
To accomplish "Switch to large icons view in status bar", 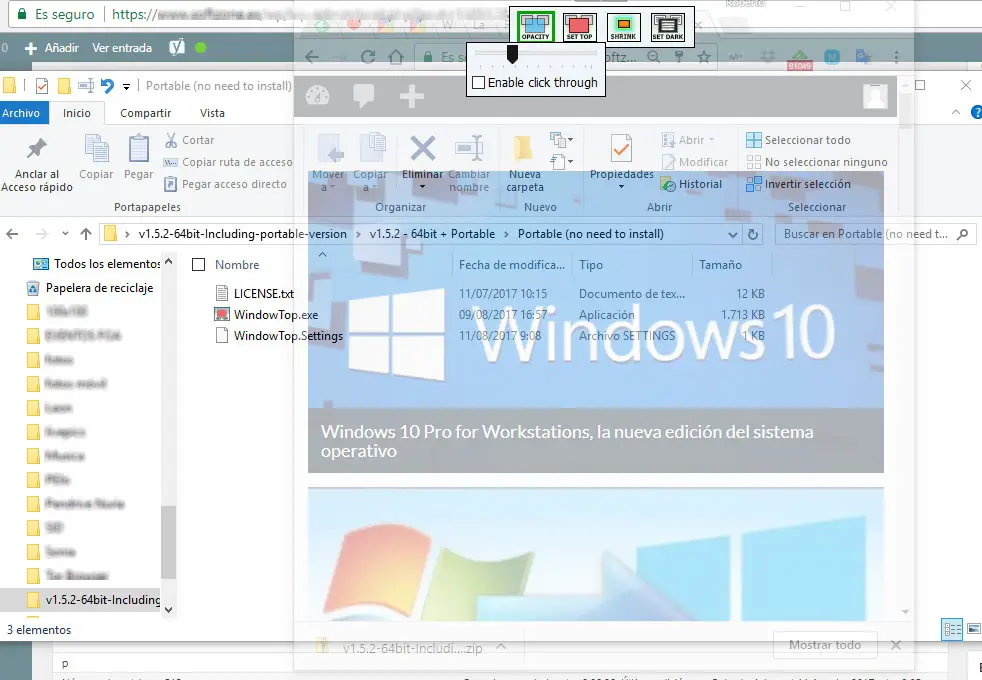I will pos(974,629).
